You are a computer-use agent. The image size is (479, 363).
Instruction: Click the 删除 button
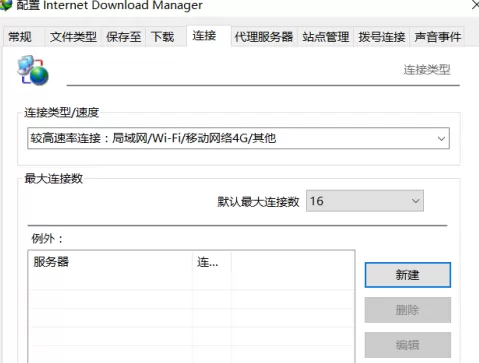click(408, 310)
